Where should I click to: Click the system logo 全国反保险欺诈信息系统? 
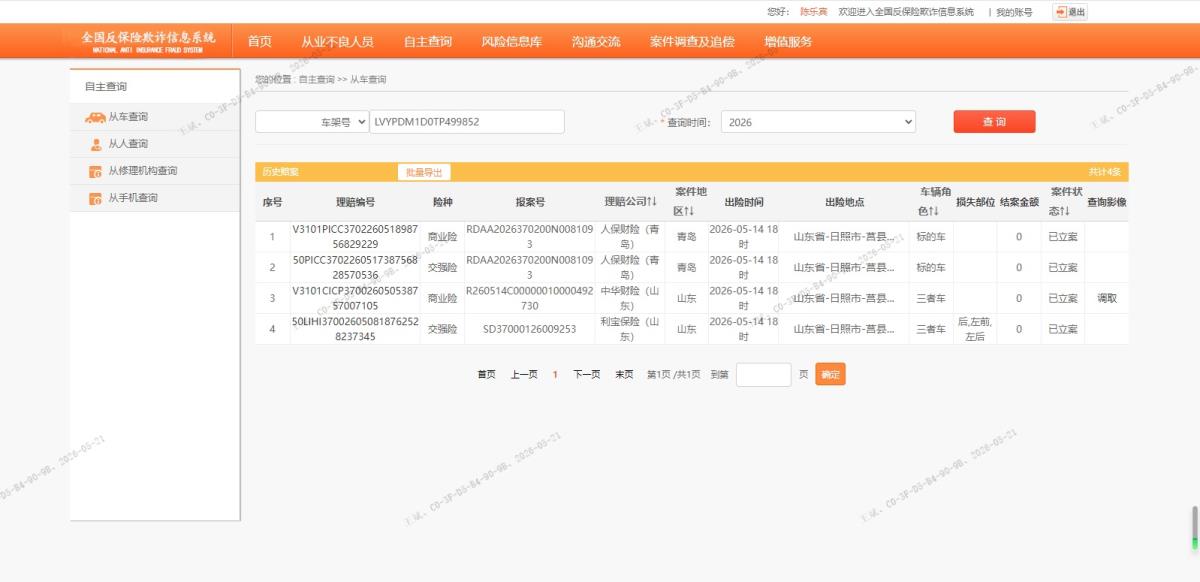click(148, 41)
